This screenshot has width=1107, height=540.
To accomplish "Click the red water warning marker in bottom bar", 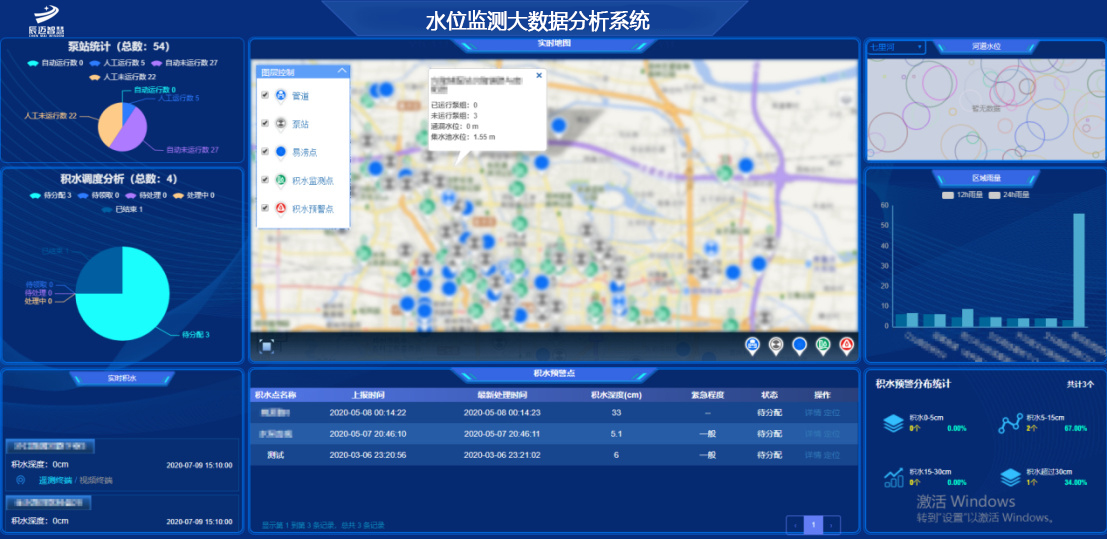I will [846, 346].
